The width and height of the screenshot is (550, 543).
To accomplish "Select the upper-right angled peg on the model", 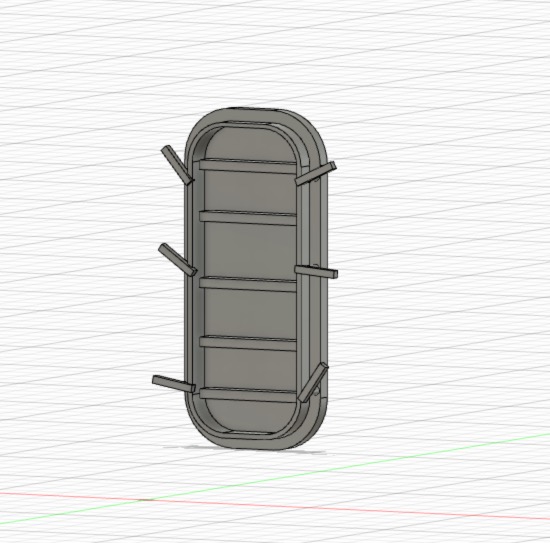I will coord(316,173).
